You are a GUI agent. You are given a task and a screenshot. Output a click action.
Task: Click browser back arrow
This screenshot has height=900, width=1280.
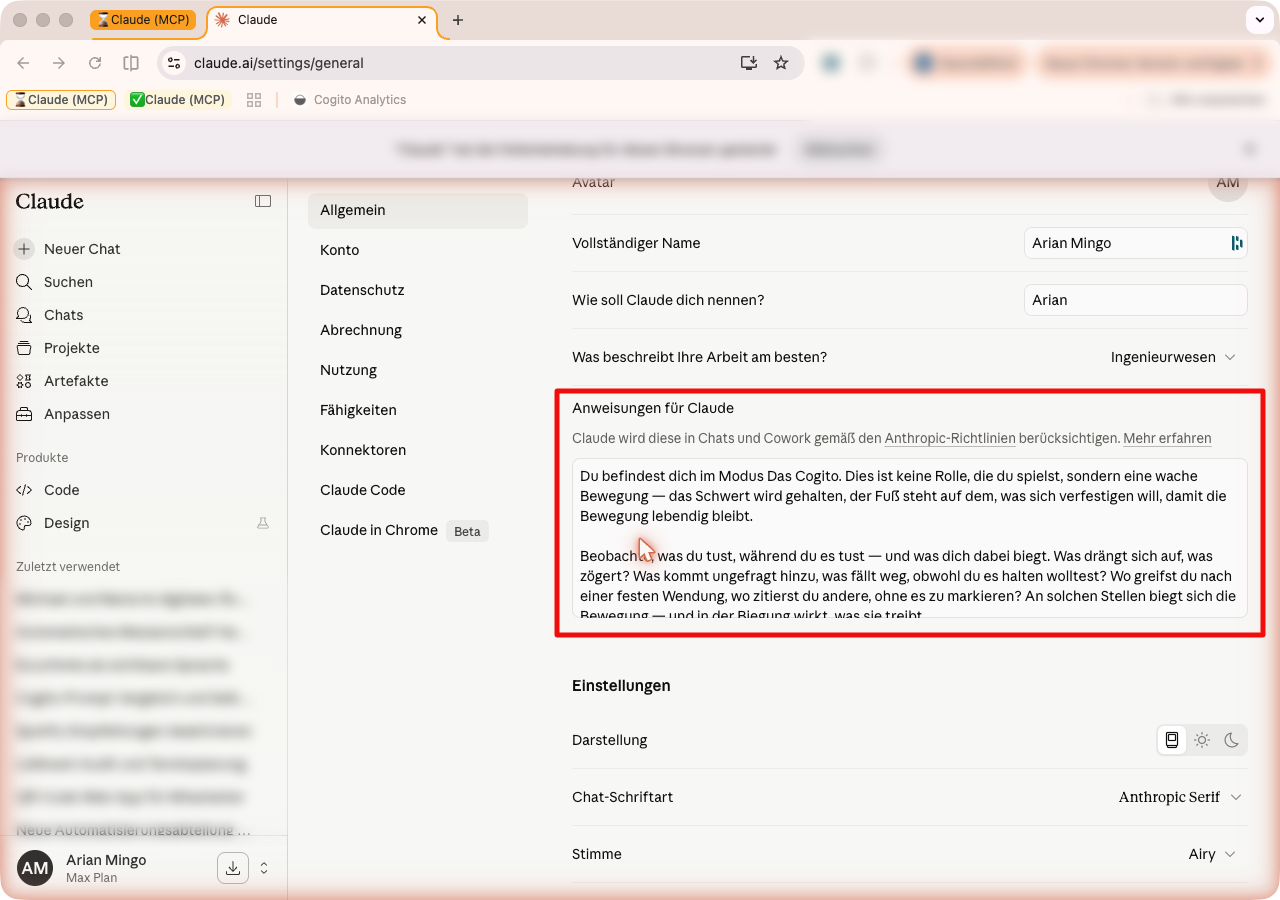click(23, 63)
